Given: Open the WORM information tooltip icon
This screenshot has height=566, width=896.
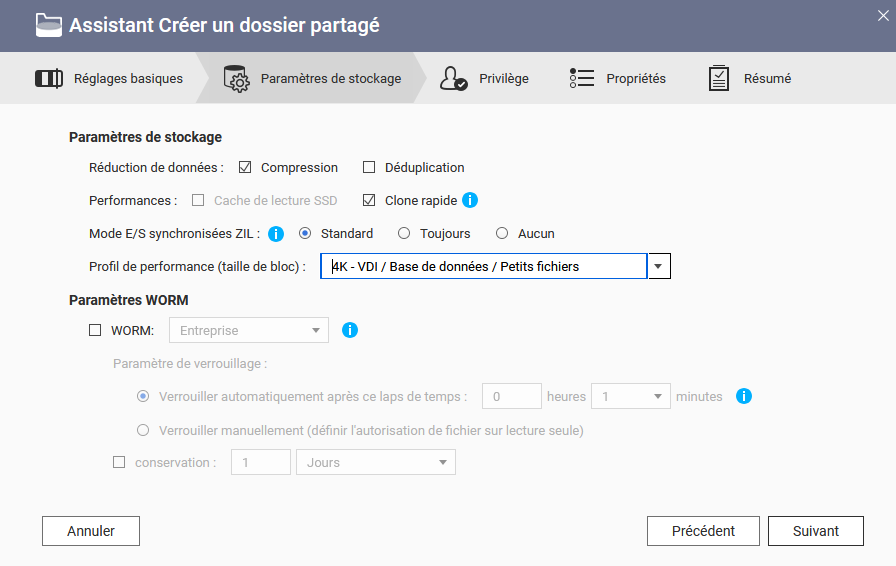Looking at the screenshot, I should click(x=350, y=330).
